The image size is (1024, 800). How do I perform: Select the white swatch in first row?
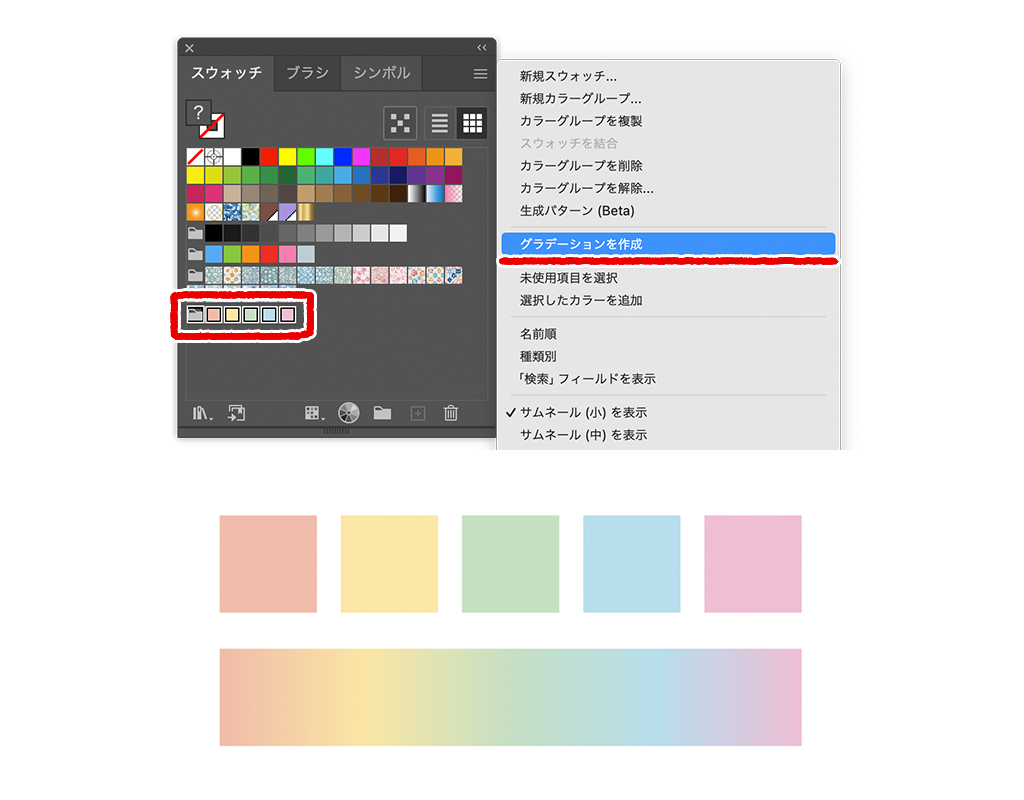pos(232,157)
